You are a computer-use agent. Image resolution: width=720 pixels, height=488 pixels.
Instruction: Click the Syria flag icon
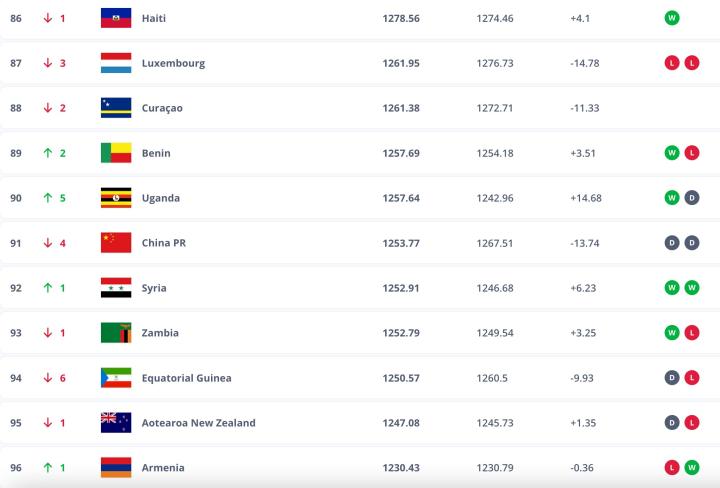[116, 288]
